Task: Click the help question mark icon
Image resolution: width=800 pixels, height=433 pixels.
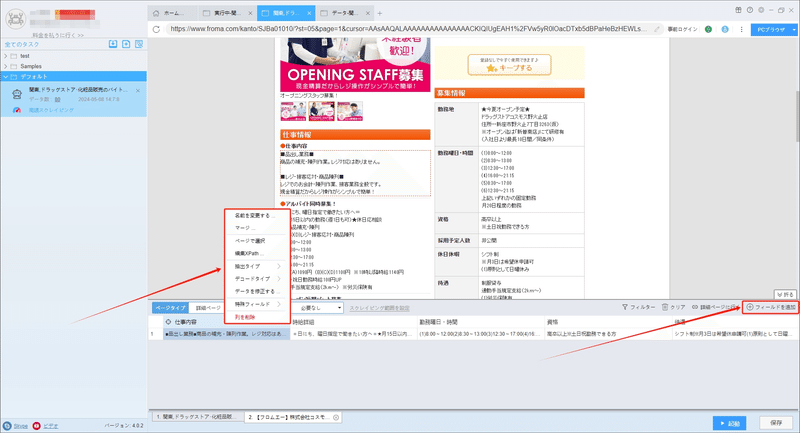Action: [749, 10]
